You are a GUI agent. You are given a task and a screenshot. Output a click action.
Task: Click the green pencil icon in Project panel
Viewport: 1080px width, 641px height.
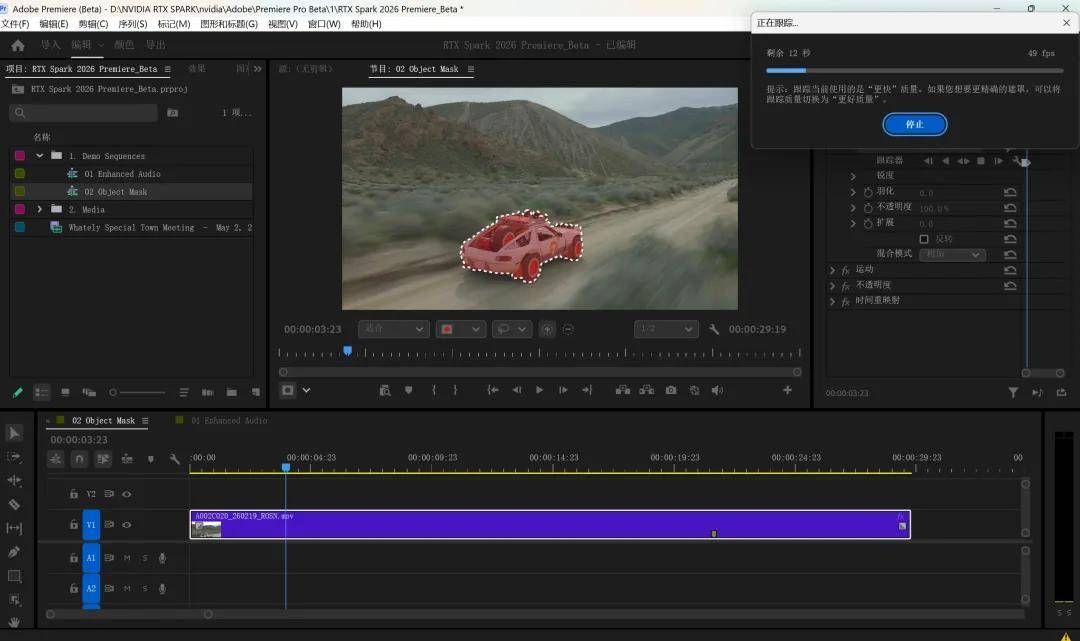tap(18, 392)
